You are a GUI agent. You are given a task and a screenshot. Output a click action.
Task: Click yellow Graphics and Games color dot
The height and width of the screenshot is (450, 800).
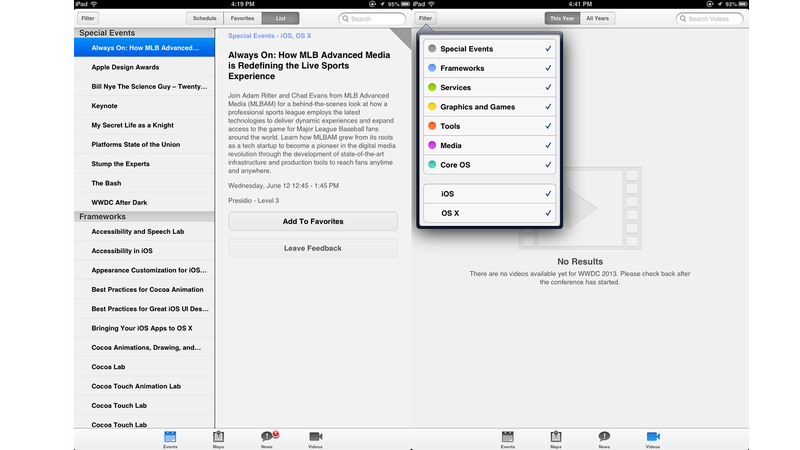432,107
